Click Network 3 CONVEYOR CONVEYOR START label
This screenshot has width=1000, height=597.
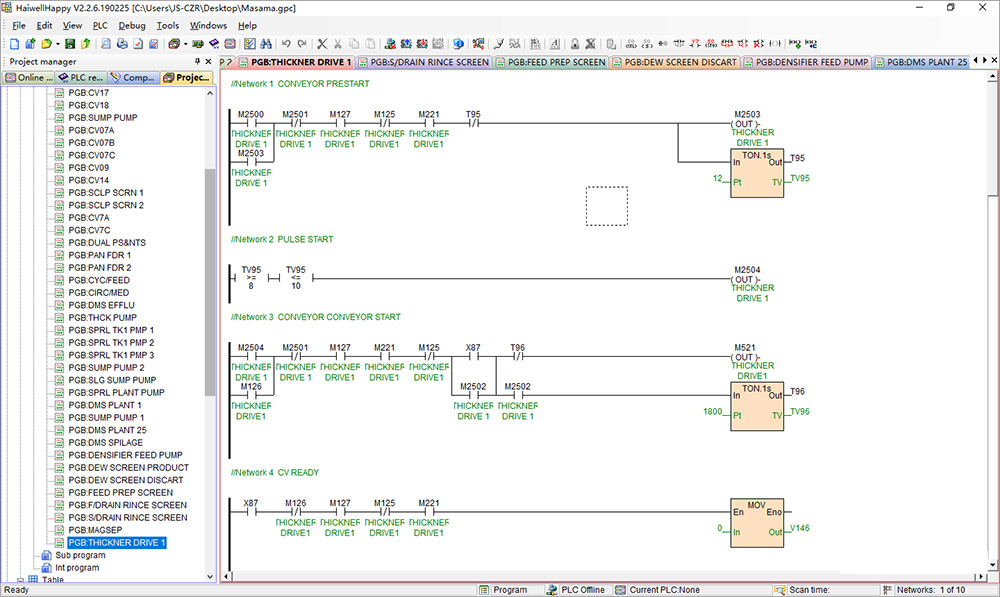tap(316, 317)
